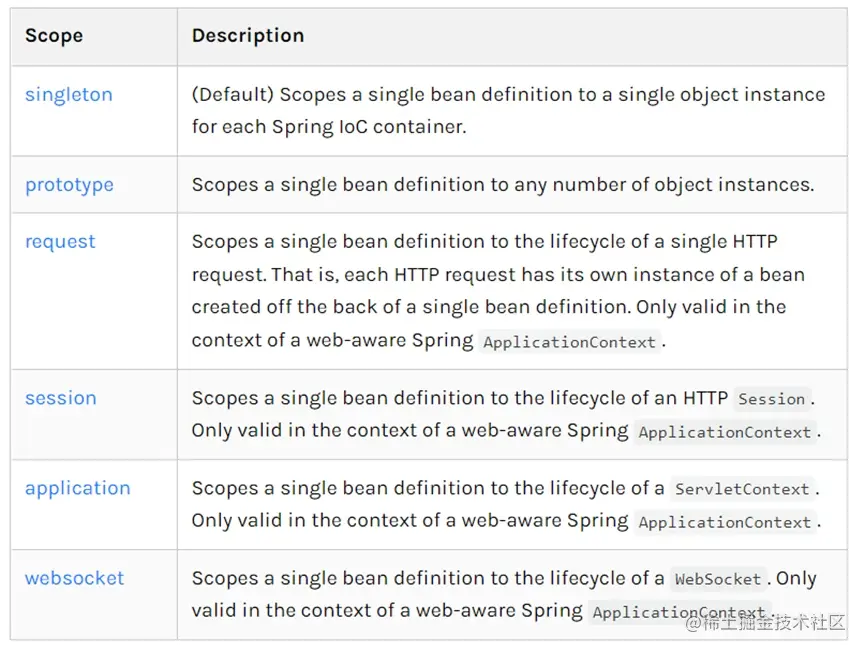This screenshot has height=652, width=865.
Task: Click the singleton description text
Action: tap(508, 110)
